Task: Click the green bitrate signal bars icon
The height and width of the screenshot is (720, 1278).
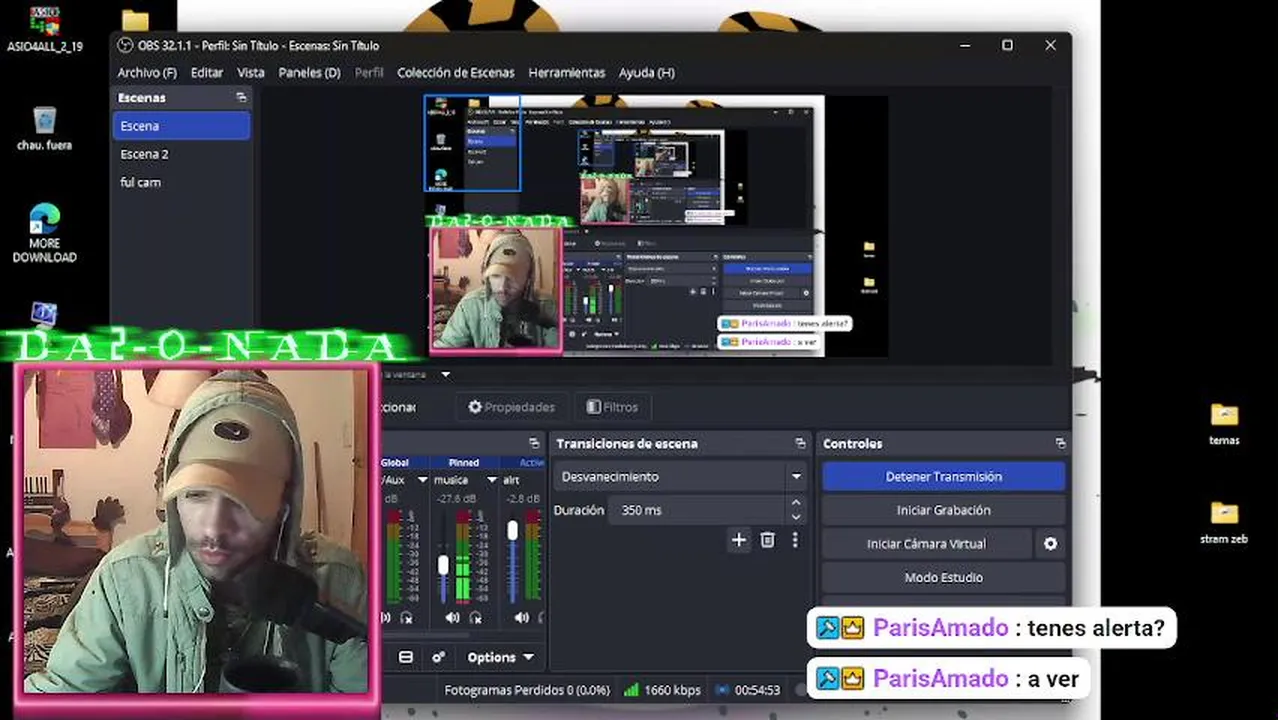Action: pos(631,690)
